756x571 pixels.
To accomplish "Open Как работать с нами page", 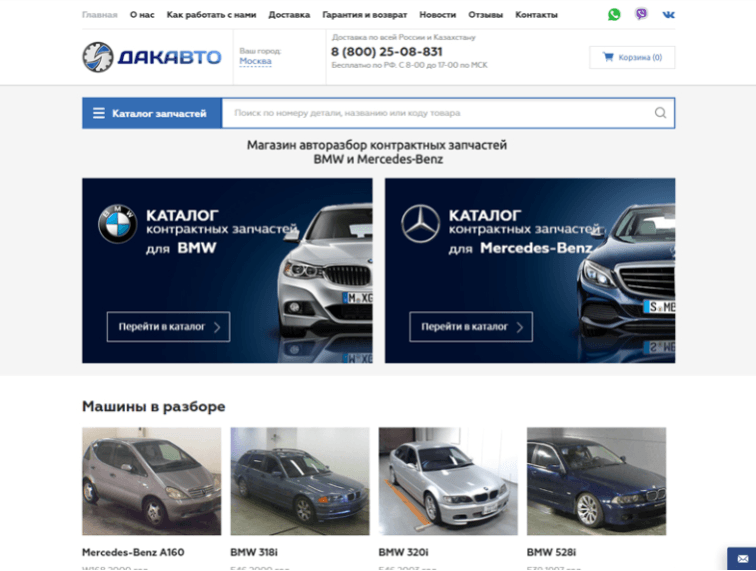I will (x=211, y=15).
